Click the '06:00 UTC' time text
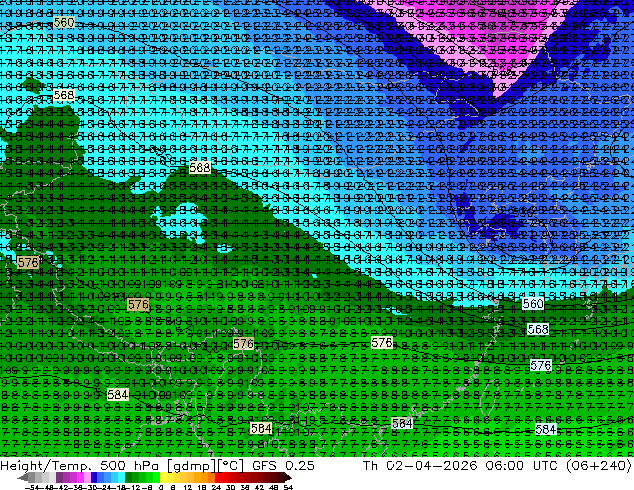This screenshot has width=634, height=490. [x=524, y=466]
